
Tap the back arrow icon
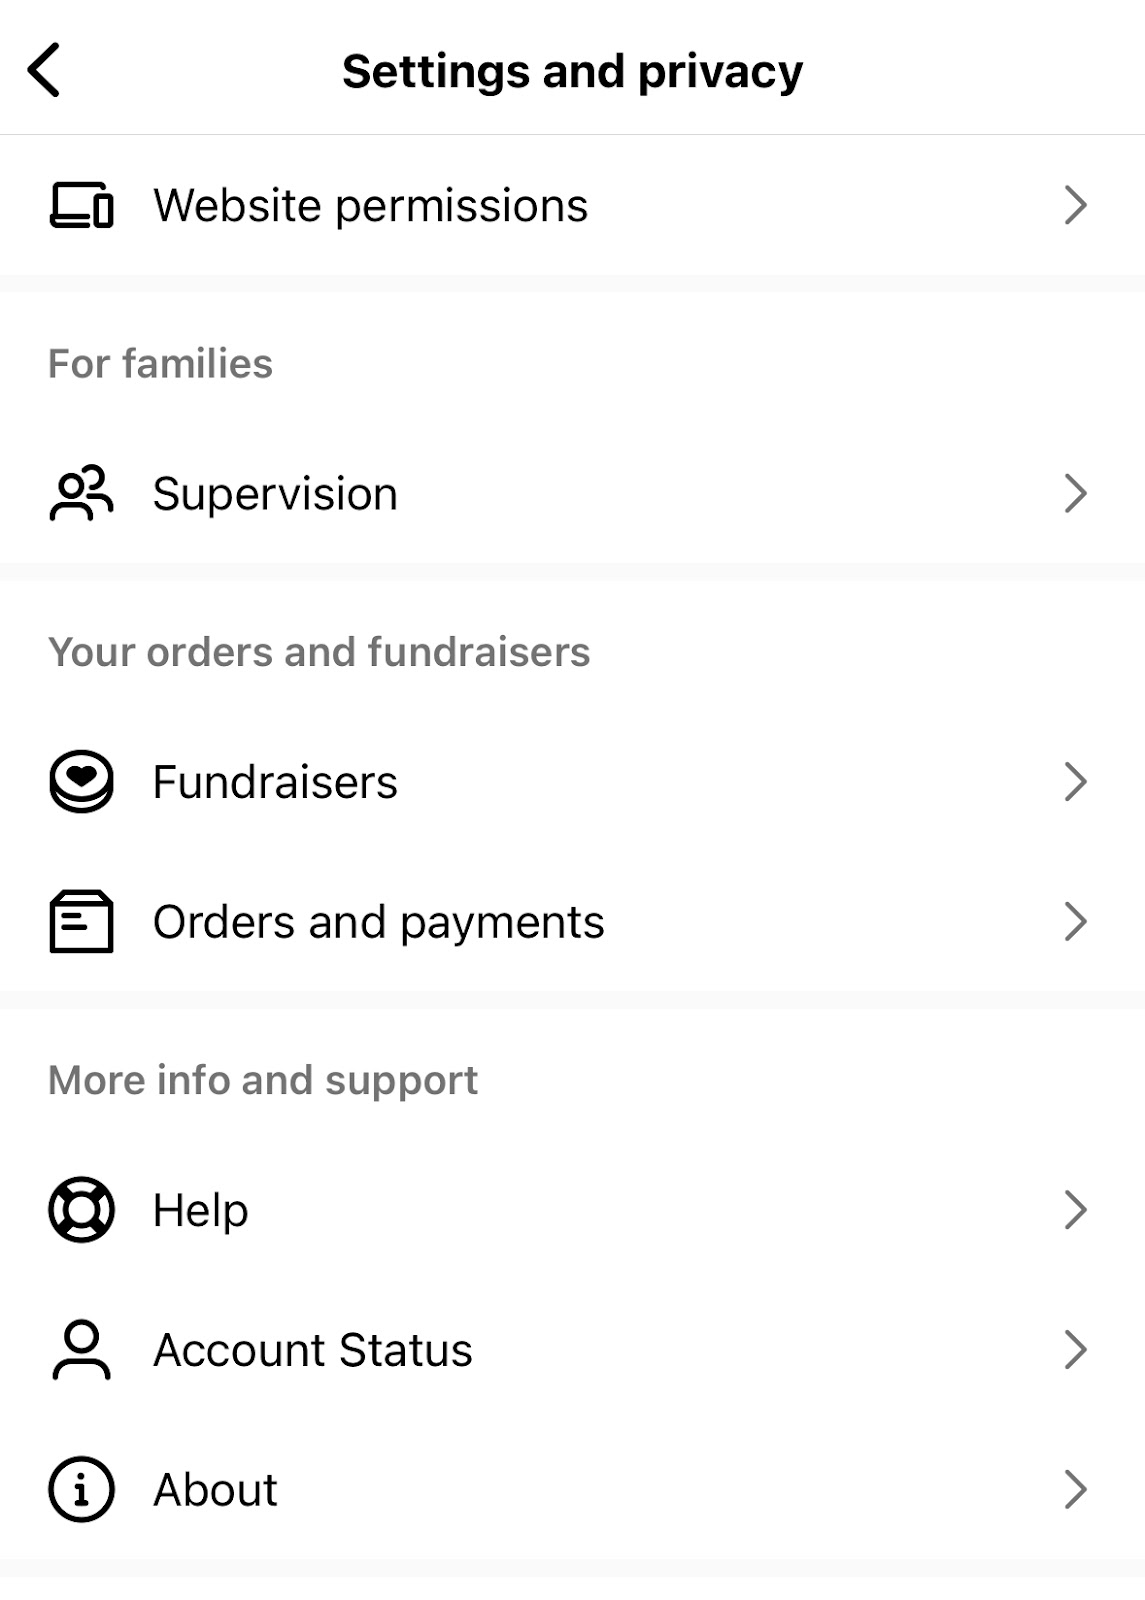(45, 70)
